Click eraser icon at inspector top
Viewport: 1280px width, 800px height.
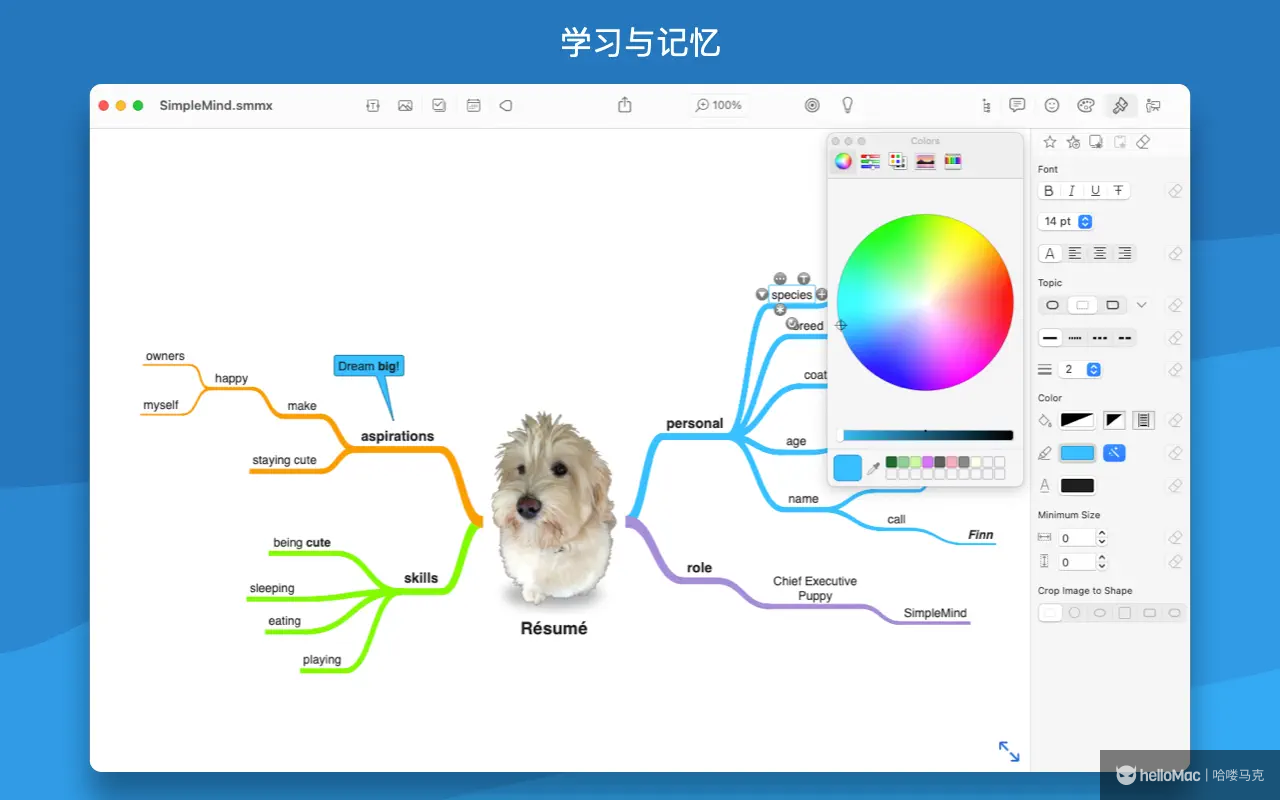coord(1144,142)
